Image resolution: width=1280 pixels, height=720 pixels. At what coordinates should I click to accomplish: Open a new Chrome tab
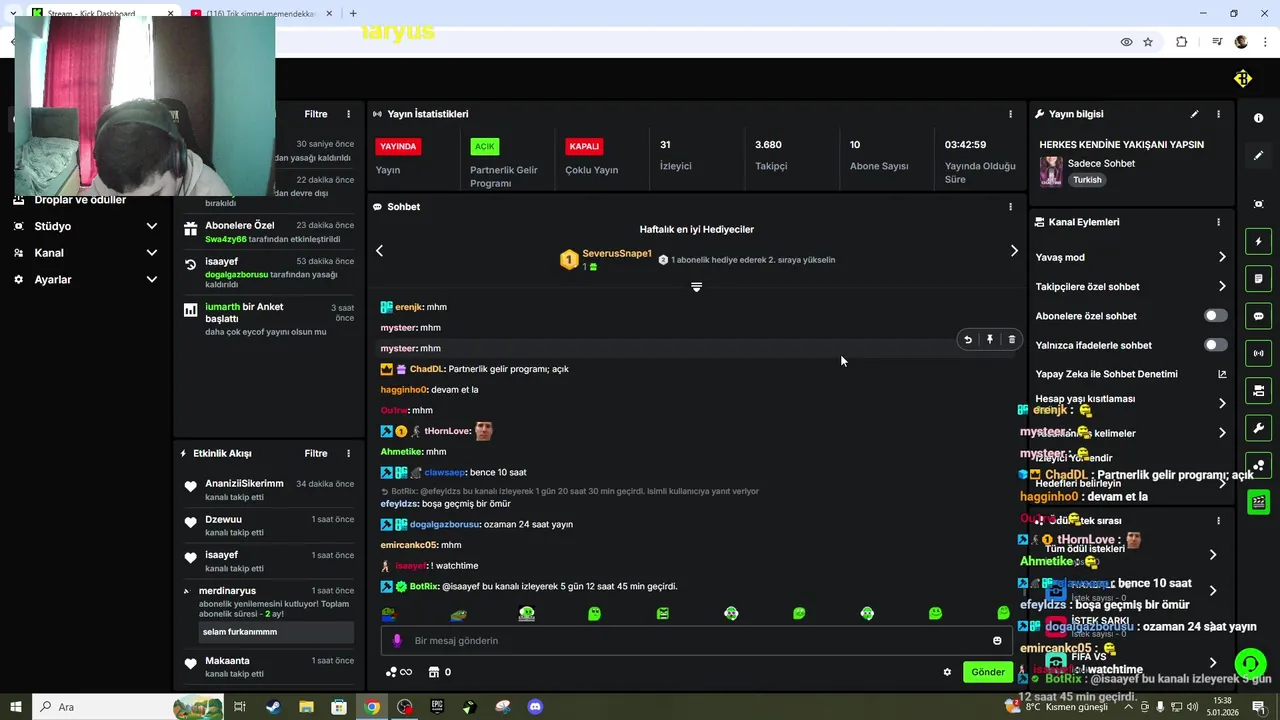pyautogui.click(x=353, y=14)
